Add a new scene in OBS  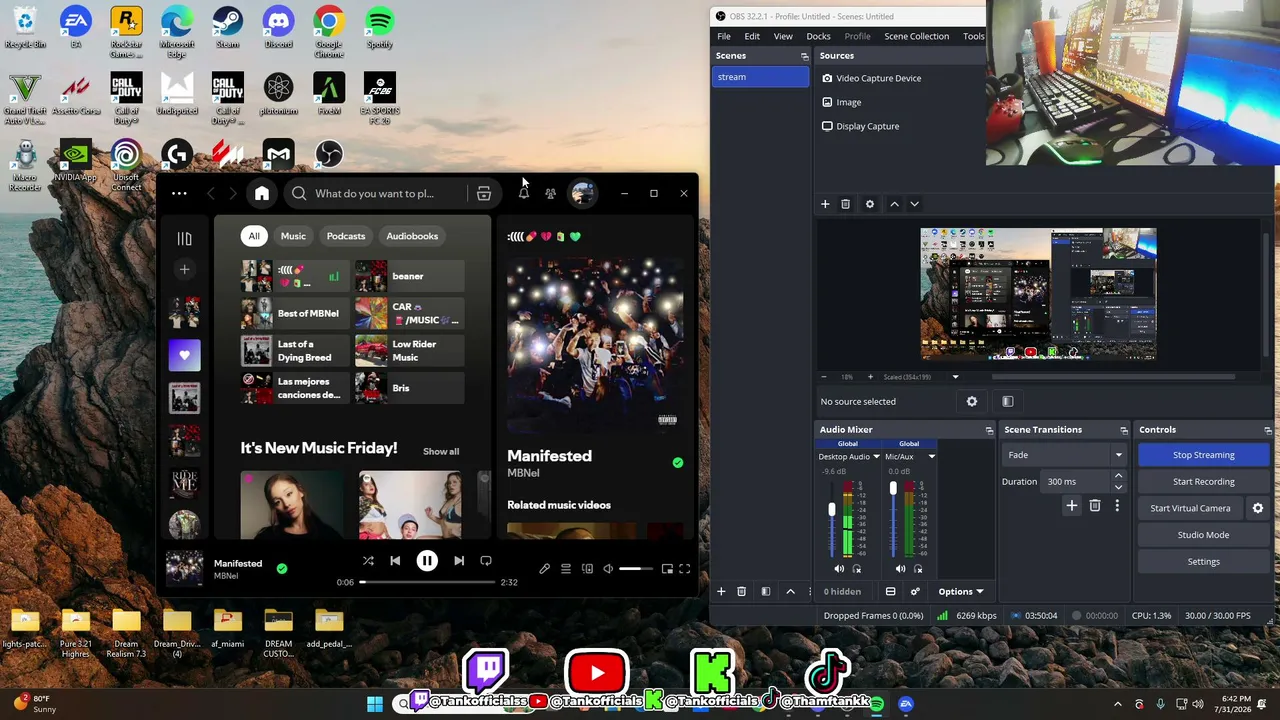point(721,591)
